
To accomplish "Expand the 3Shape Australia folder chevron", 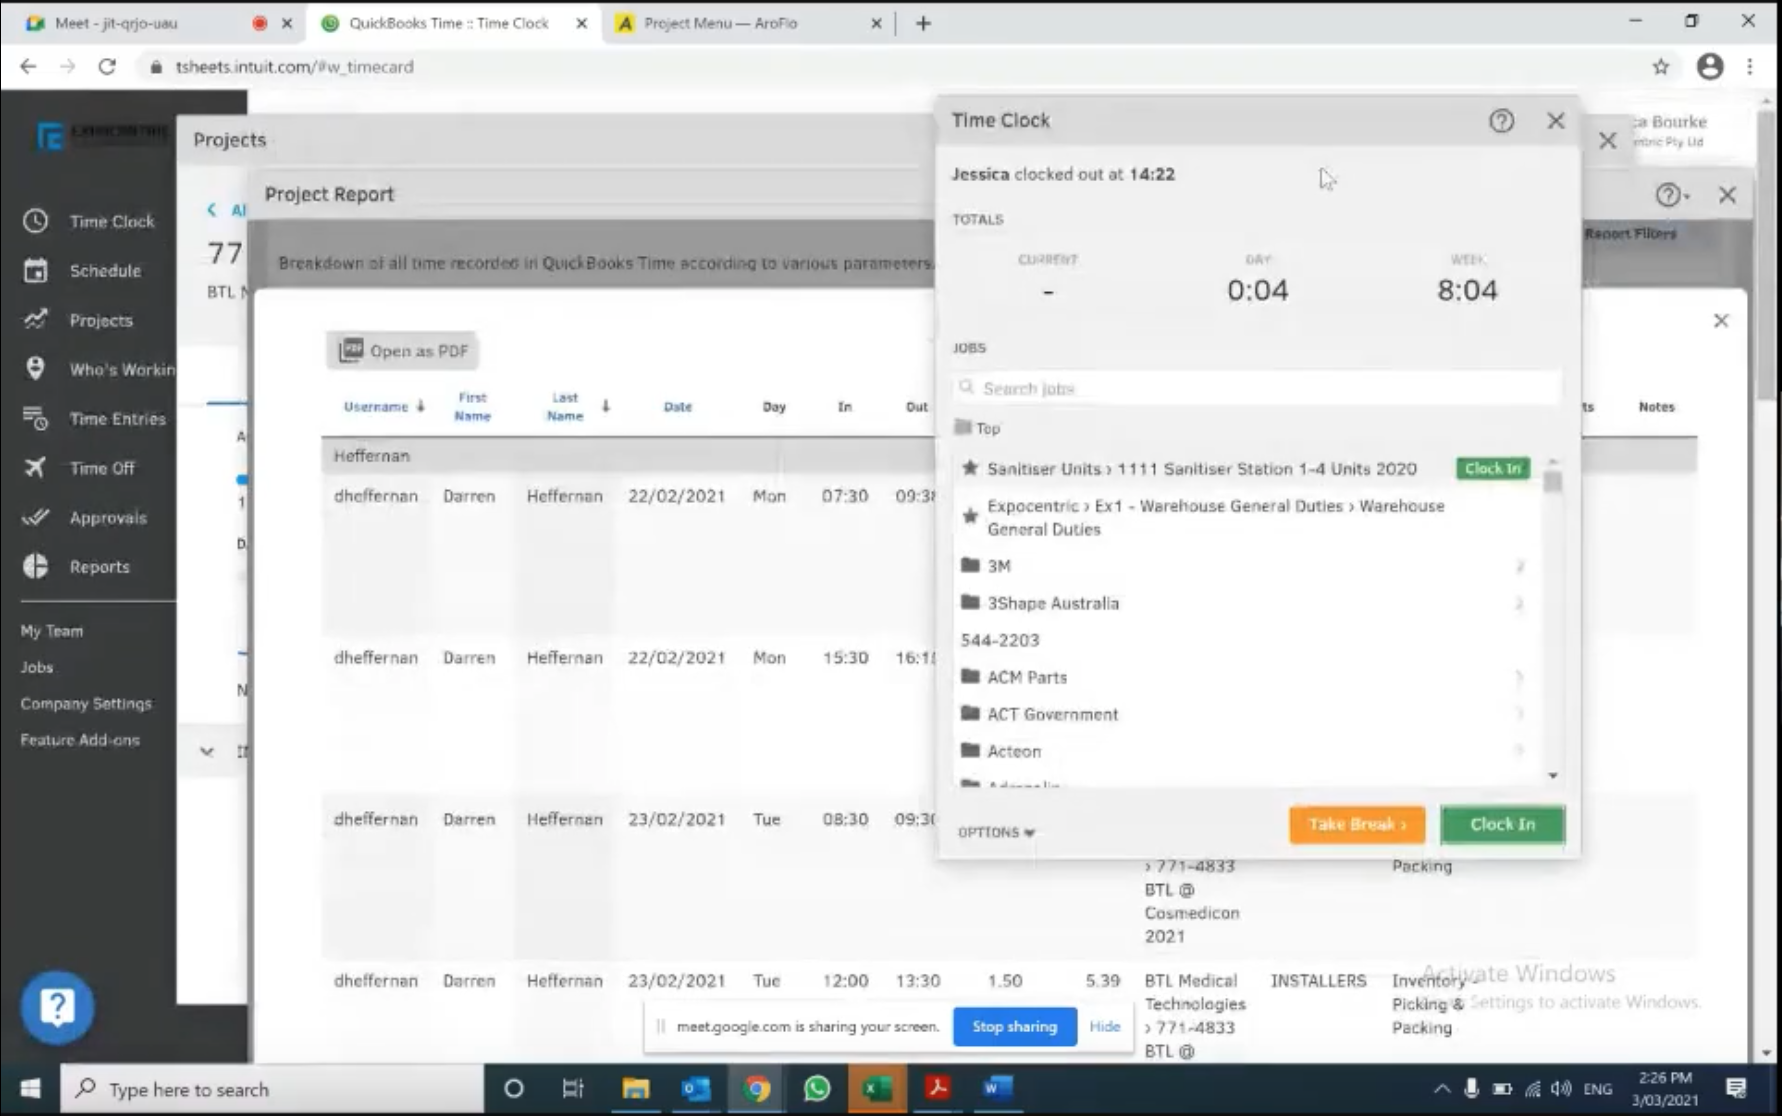I will (x=1519, y=603).
